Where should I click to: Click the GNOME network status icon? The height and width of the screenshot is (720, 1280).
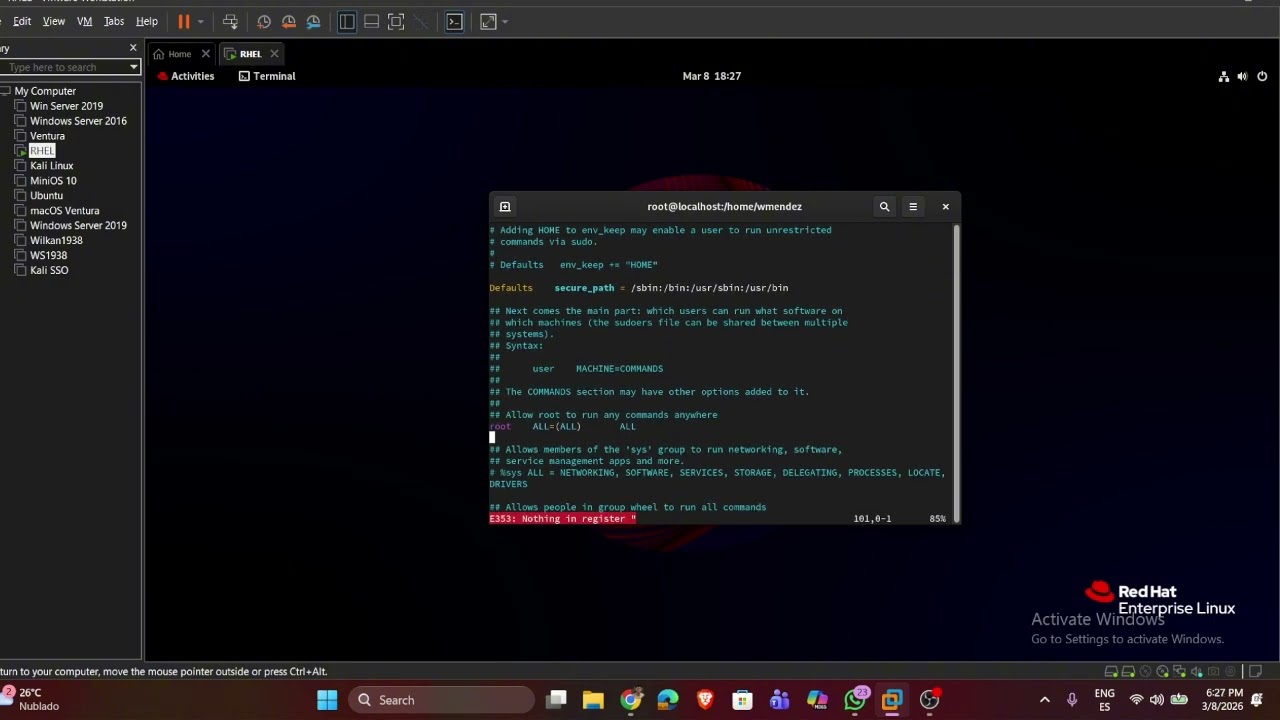point(1223,76)
